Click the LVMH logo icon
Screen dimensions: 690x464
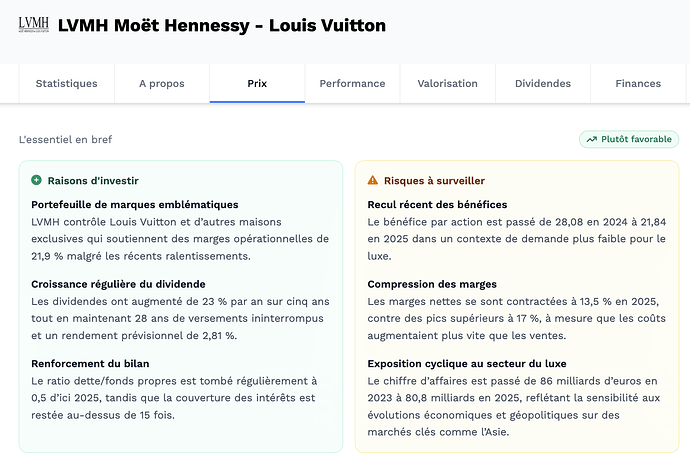click(x=33, y=25)
